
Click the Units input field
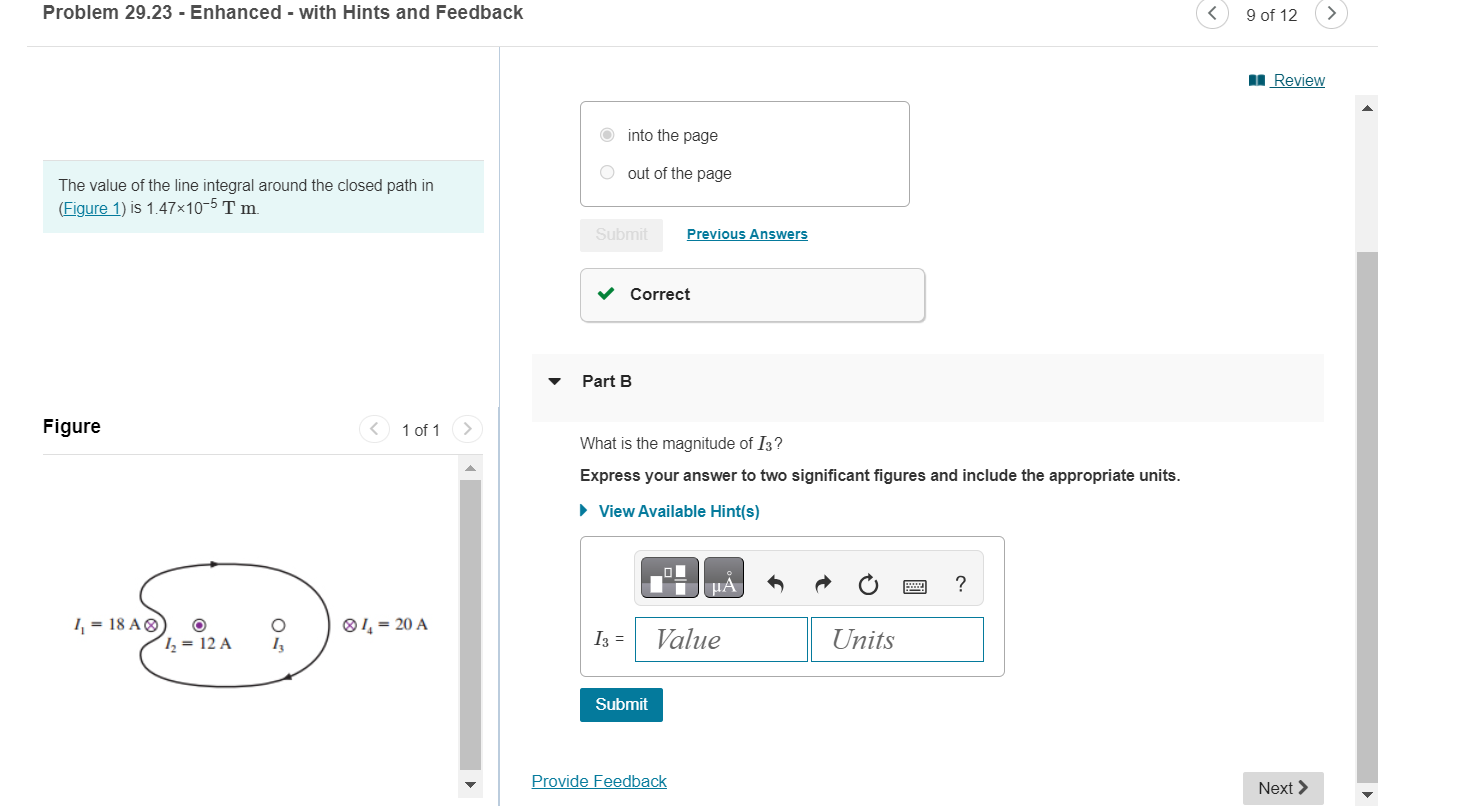click(x=896, y=639)
